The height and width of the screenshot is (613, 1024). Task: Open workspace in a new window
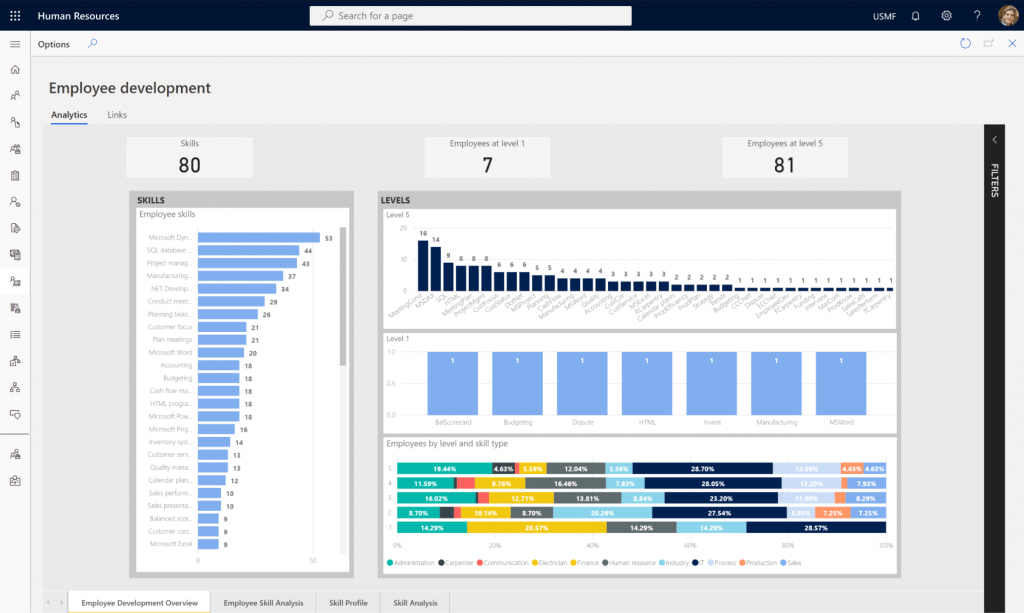point(987,43)
